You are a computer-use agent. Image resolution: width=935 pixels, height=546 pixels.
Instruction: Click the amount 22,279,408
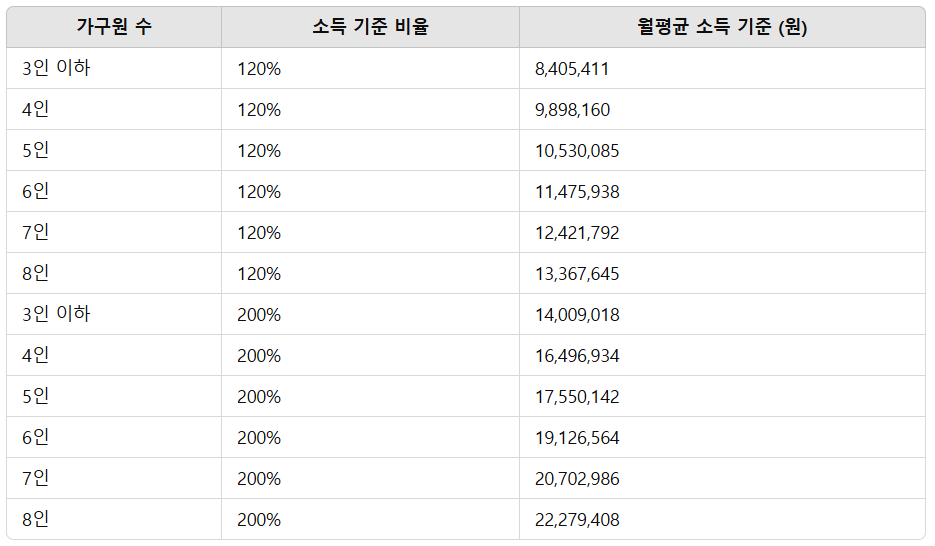click(577, 520)
